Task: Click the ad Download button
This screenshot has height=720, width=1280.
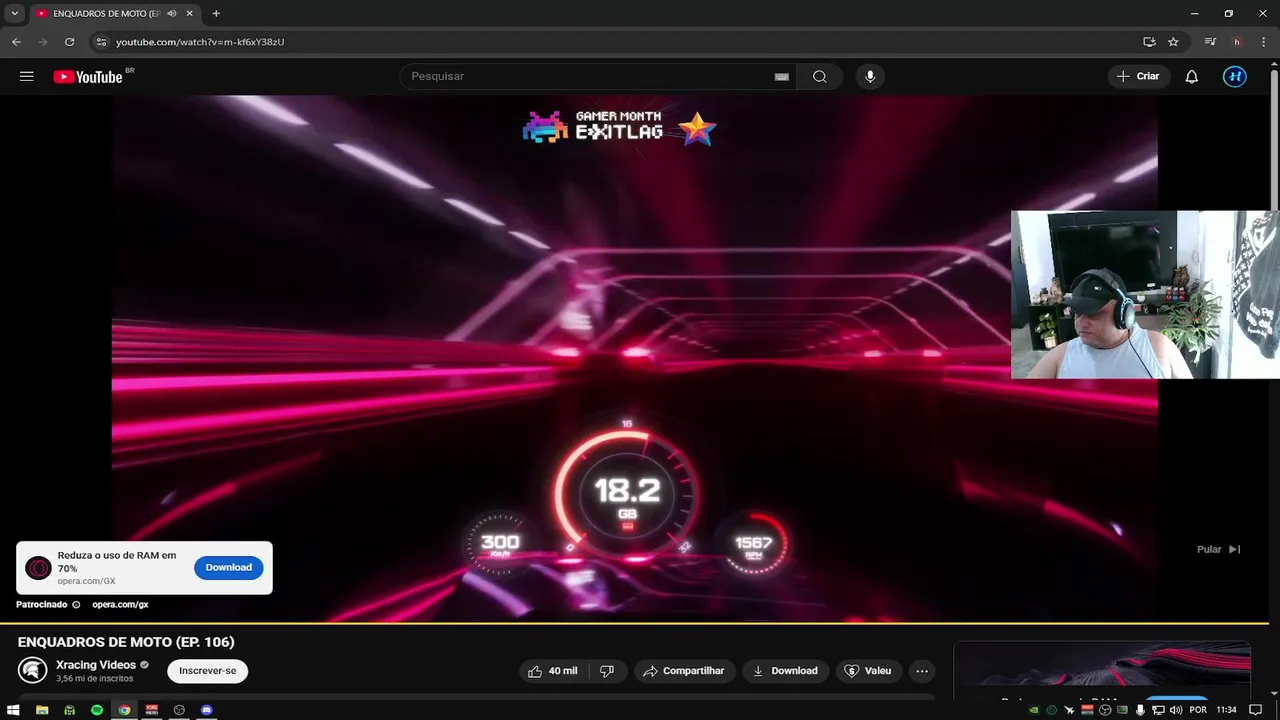Action: [229, 567]
